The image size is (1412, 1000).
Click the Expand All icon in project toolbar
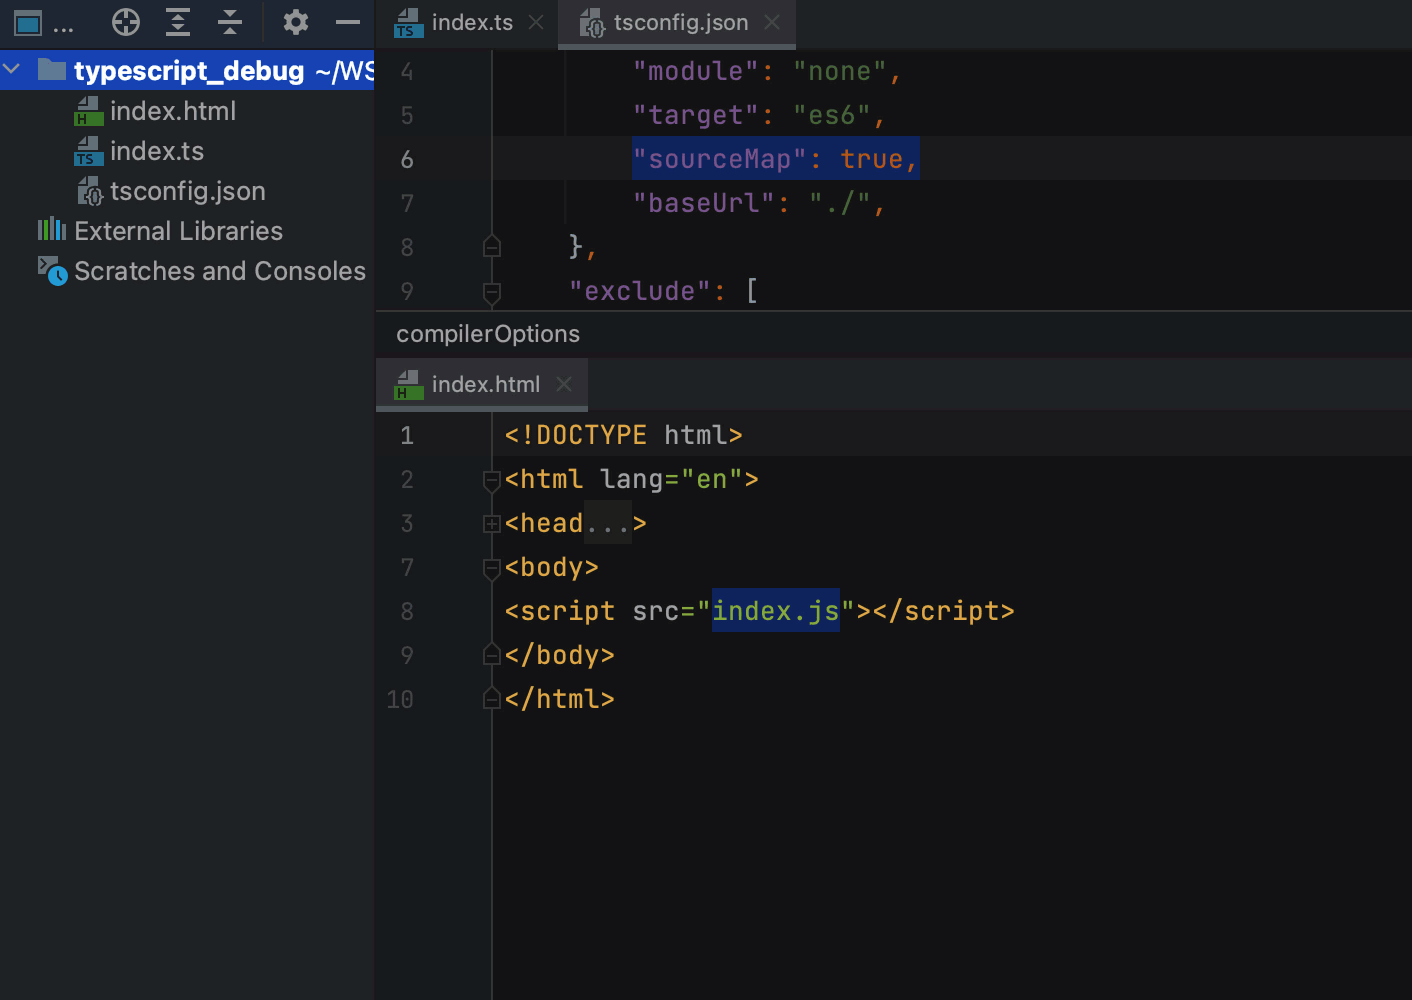click(x=179, y=22)
